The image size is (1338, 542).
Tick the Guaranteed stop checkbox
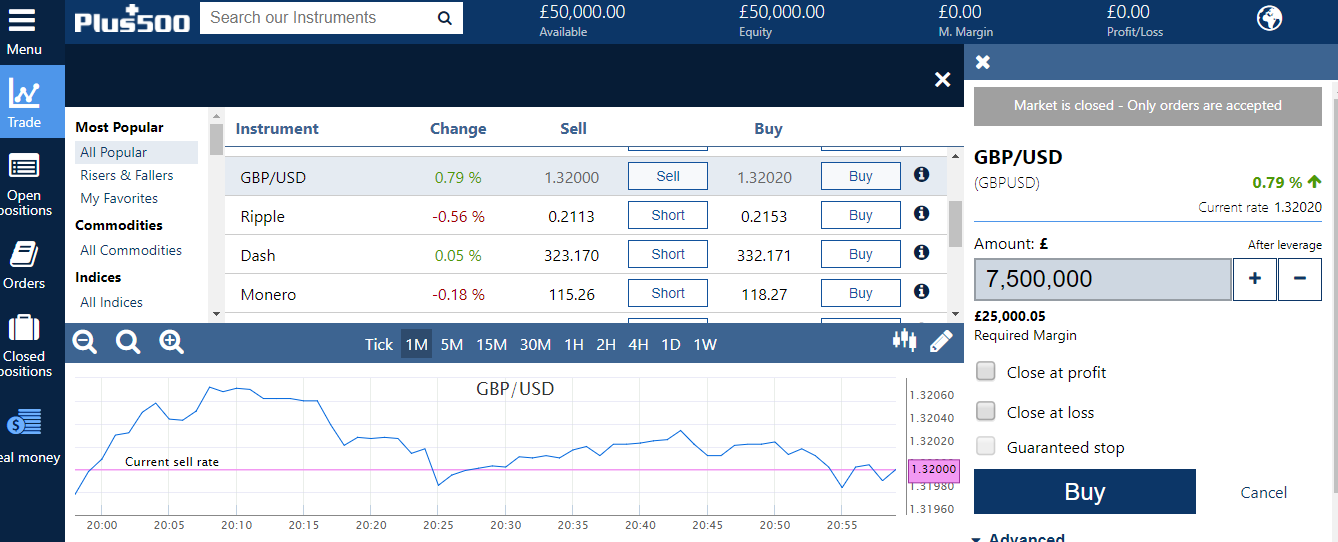point(986,447)
